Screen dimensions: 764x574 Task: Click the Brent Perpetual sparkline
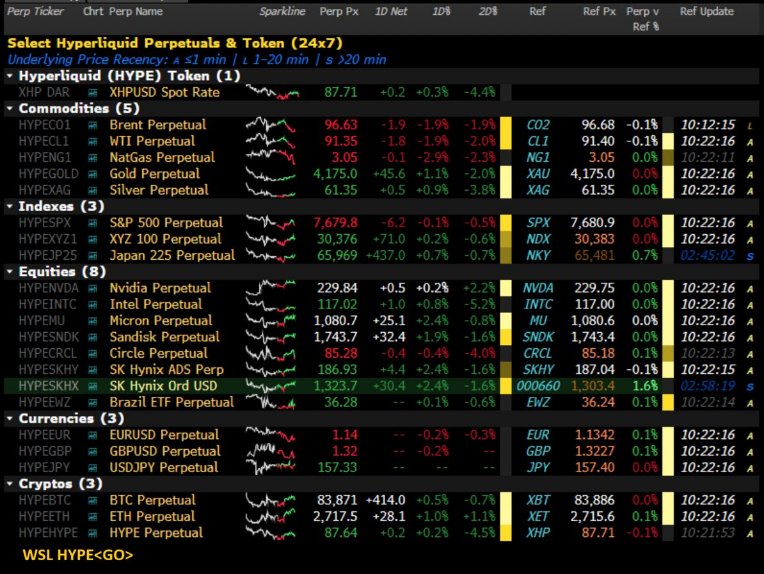click(x=271, y=125)
